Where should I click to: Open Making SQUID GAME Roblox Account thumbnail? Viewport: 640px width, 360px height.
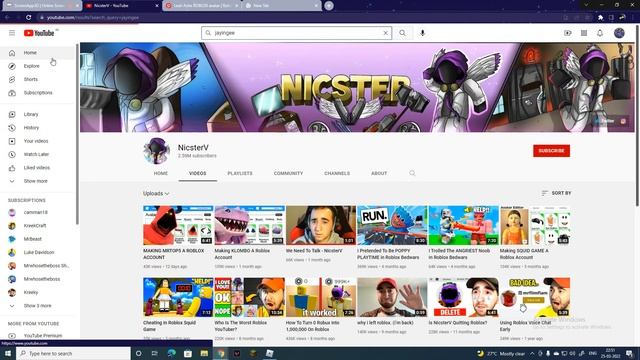coord(535,225)
